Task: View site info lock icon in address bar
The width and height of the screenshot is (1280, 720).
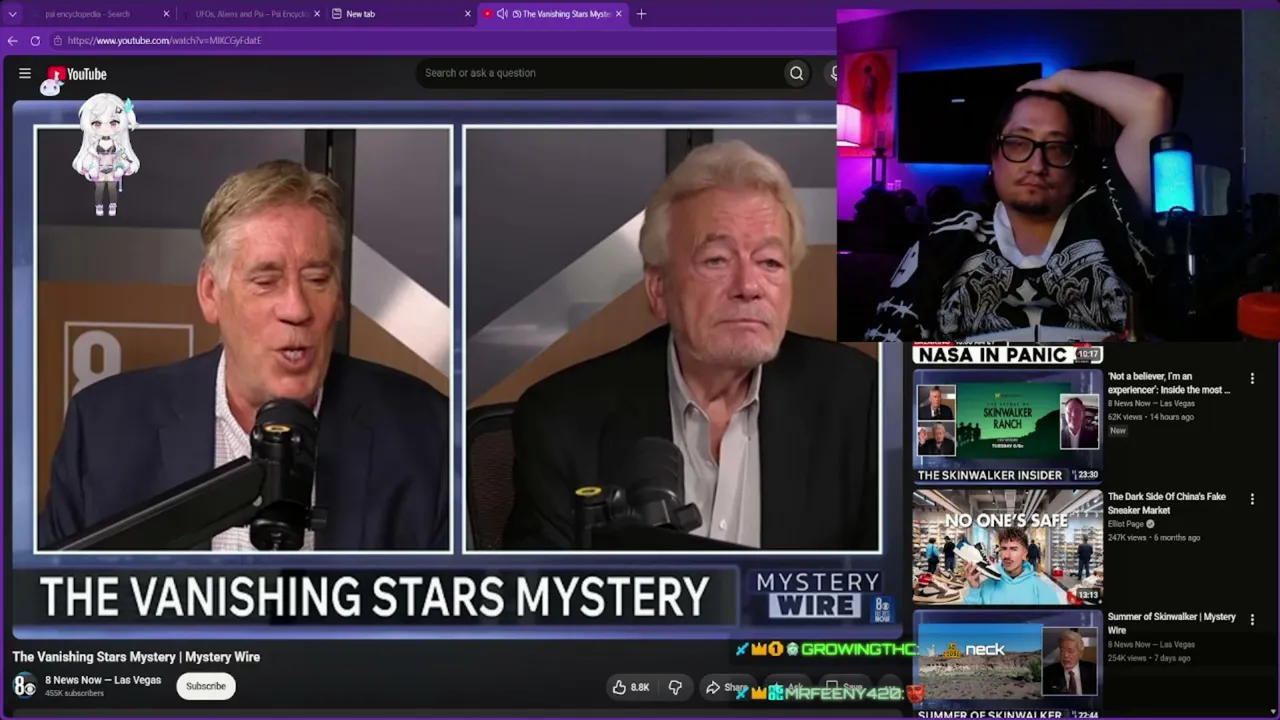Action: pyautogui.click(x=59, y=41)
